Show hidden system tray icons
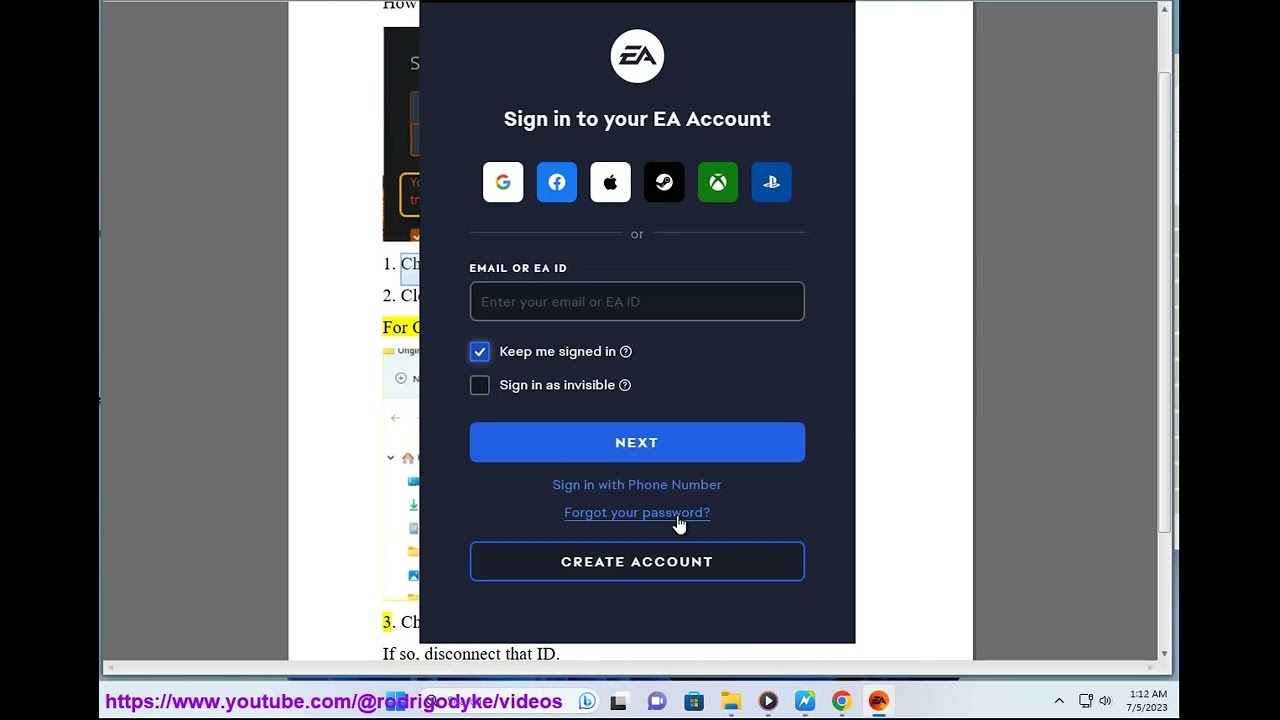1280x720 pixels. [x=1059, y=701]
